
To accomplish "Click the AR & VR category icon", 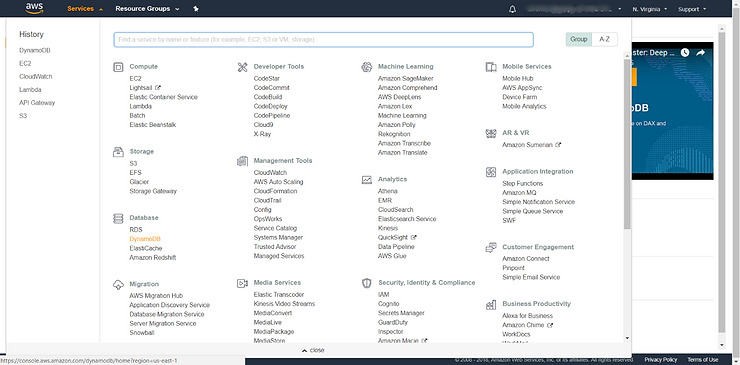I will click(491, 134).
